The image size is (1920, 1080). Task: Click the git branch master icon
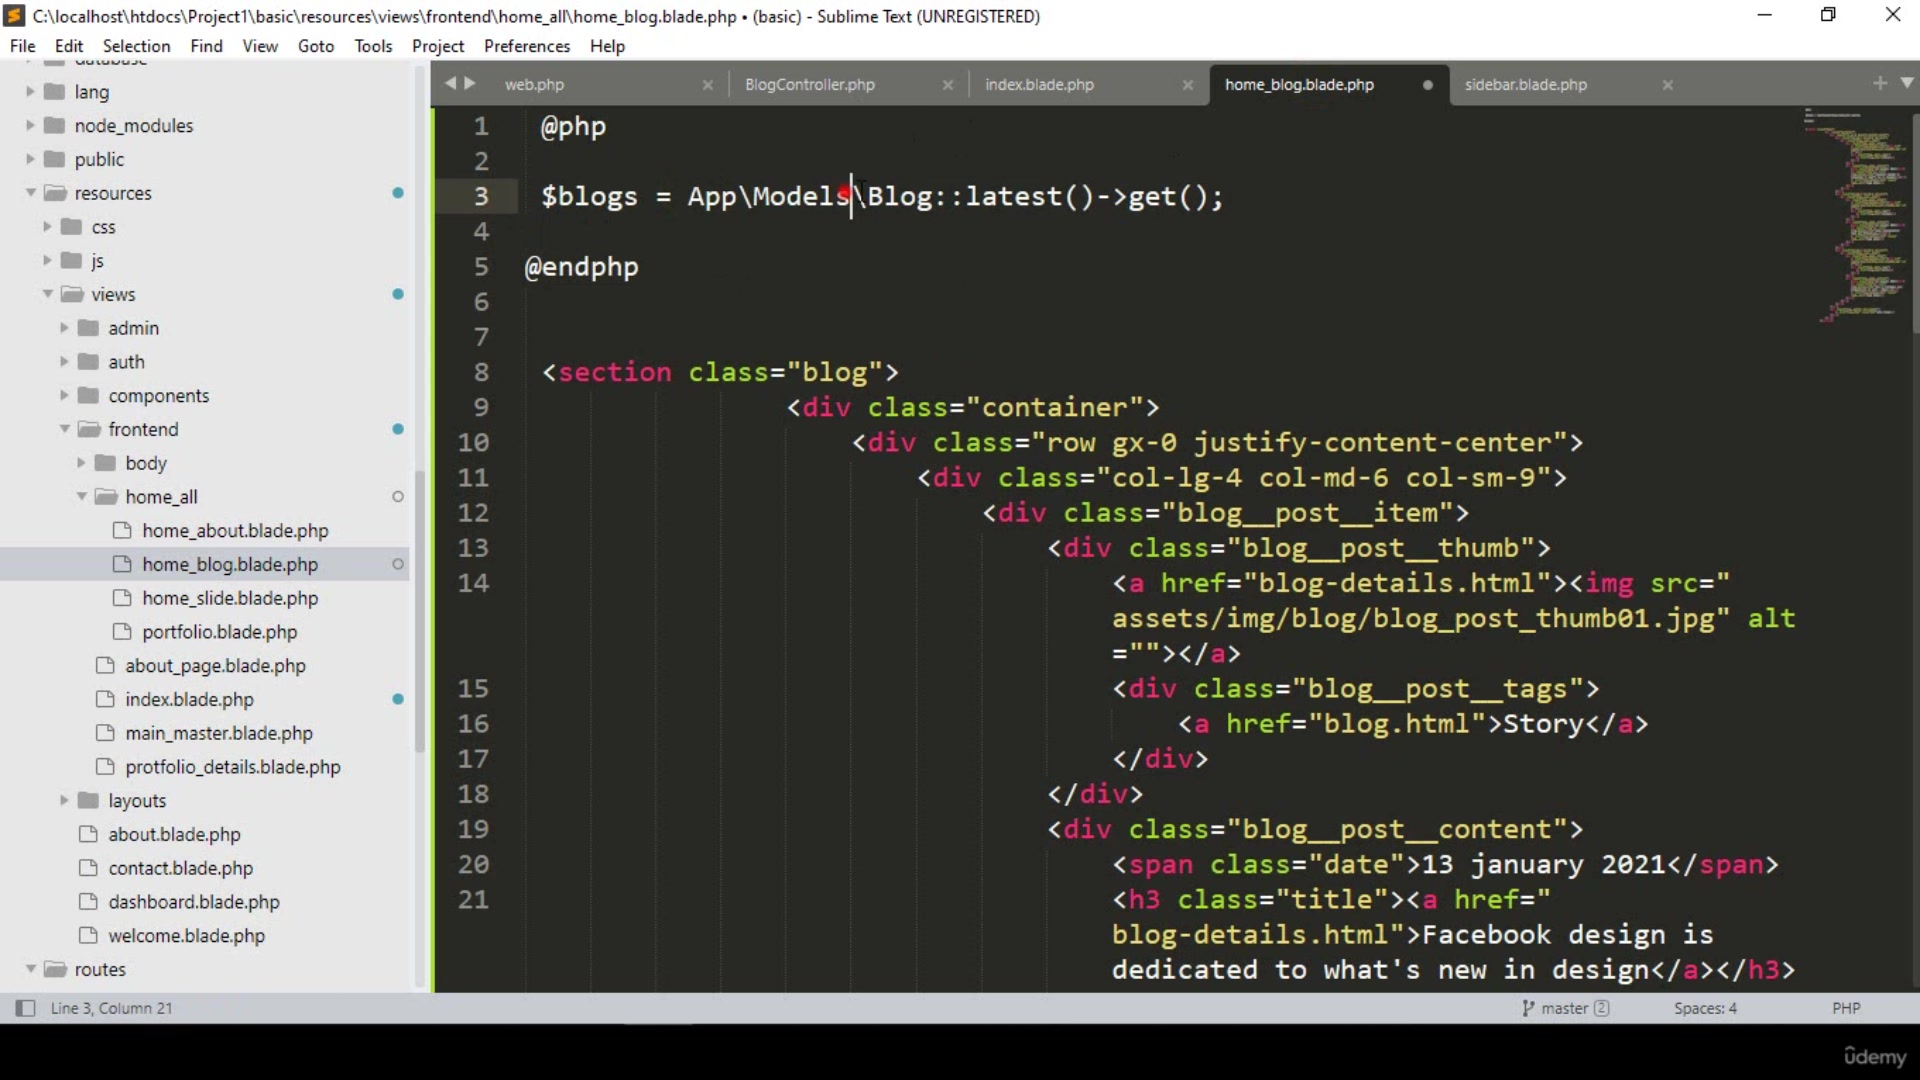point(1528,1008)
